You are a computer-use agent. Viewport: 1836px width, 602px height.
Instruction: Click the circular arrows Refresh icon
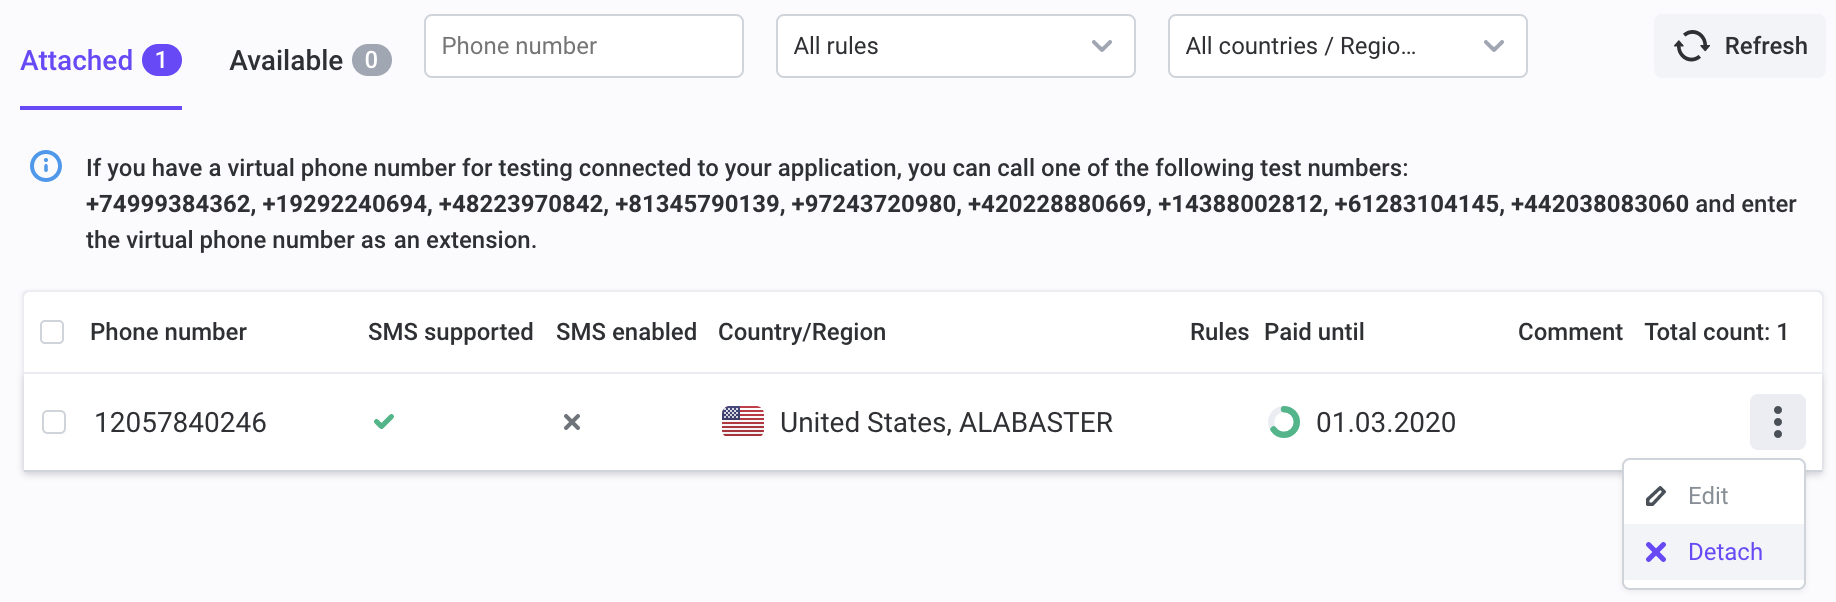point(1692,46)
